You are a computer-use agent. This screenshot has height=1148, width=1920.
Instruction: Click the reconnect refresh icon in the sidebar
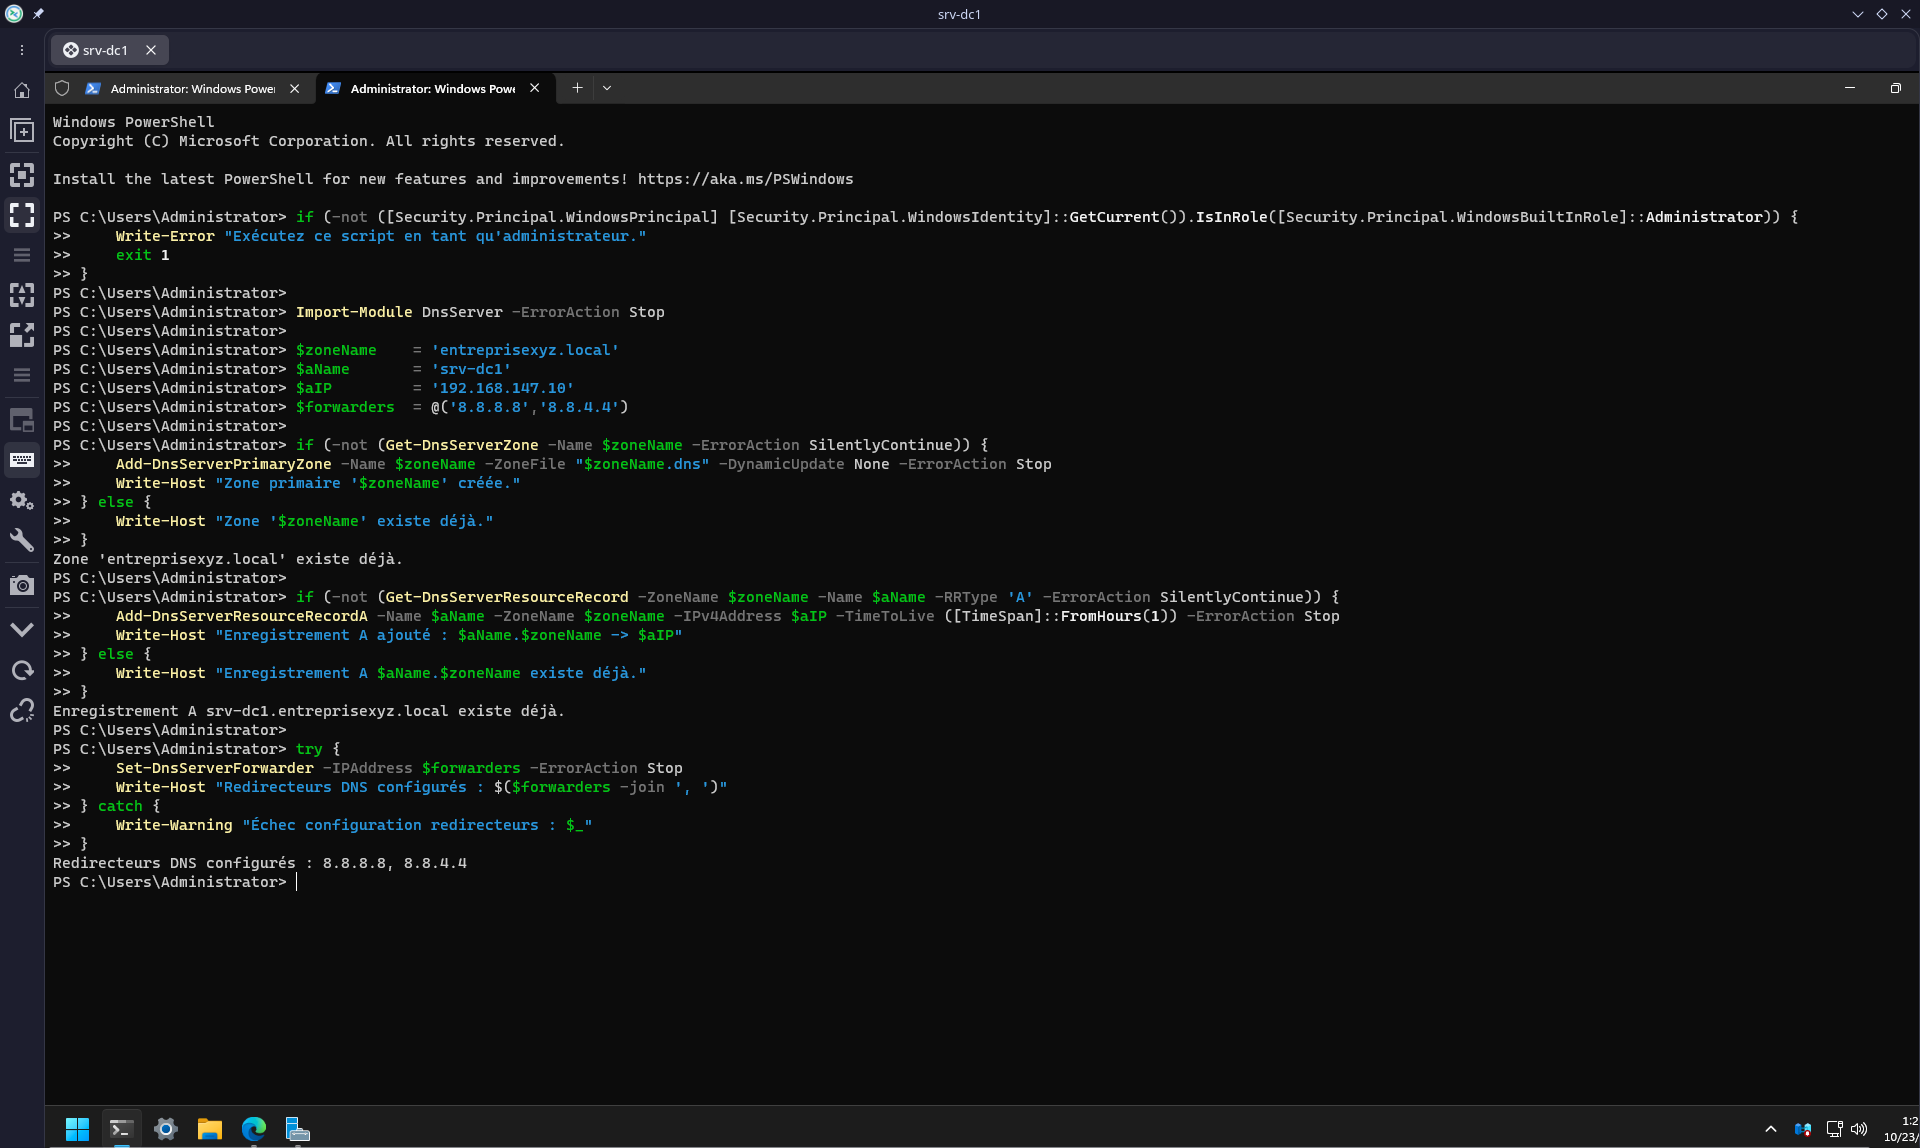[x=22, y=670]
